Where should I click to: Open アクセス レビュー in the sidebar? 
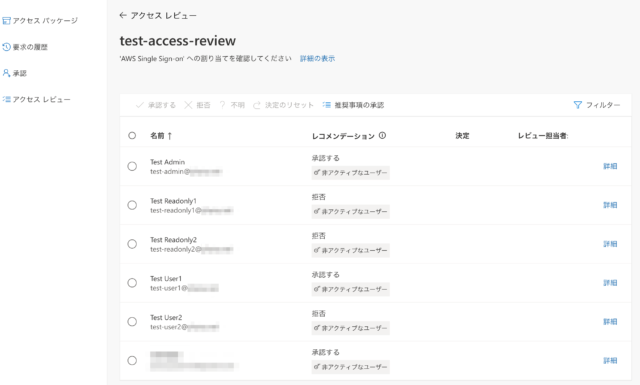(x=36, y=99)
